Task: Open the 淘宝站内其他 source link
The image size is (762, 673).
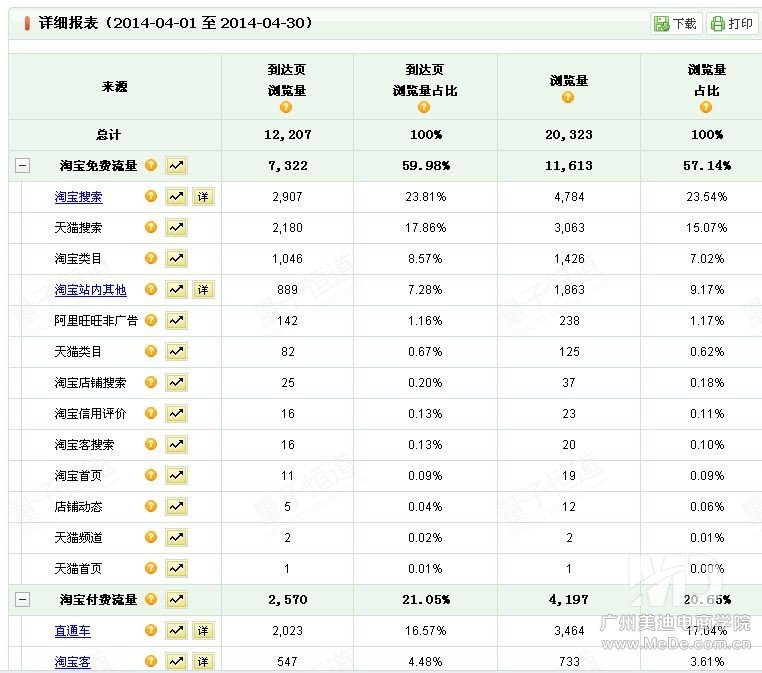Action: 90,290
